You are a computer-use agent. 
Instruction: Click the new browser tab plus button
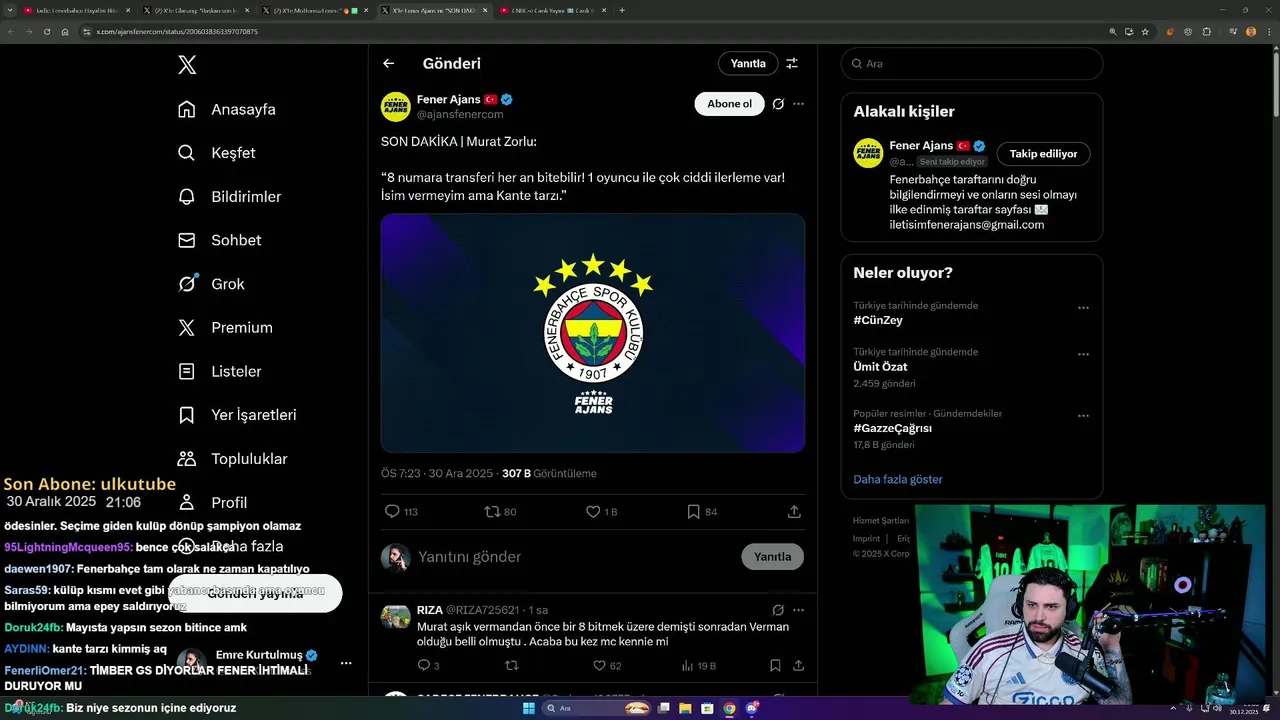(622, 10)
